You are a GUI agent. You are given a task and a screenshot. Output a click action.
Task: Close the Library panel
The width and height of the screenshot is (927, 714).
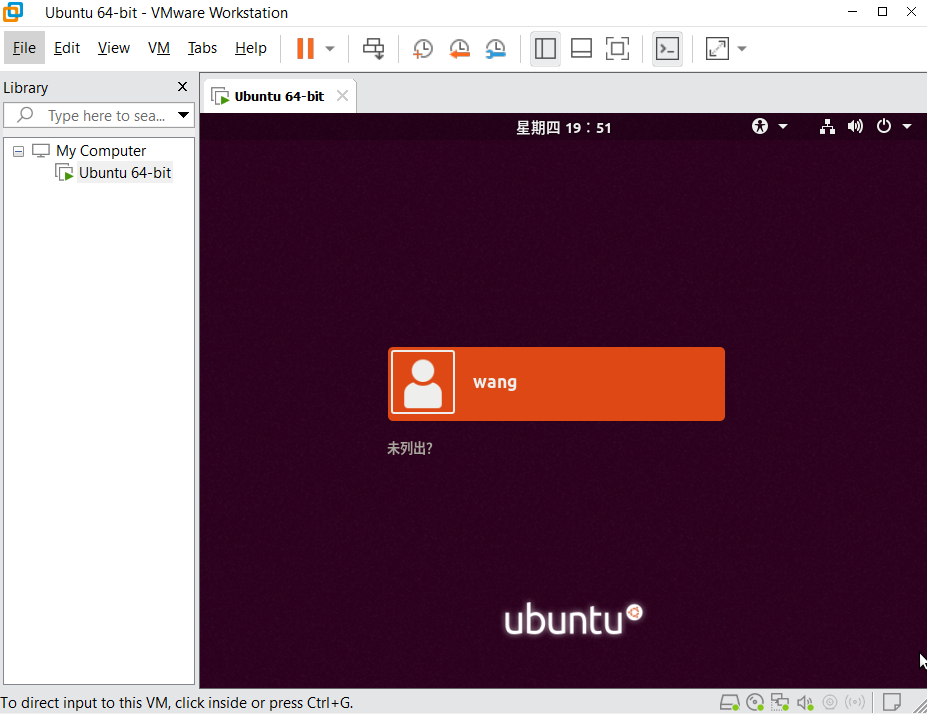(x=183, y=87)
